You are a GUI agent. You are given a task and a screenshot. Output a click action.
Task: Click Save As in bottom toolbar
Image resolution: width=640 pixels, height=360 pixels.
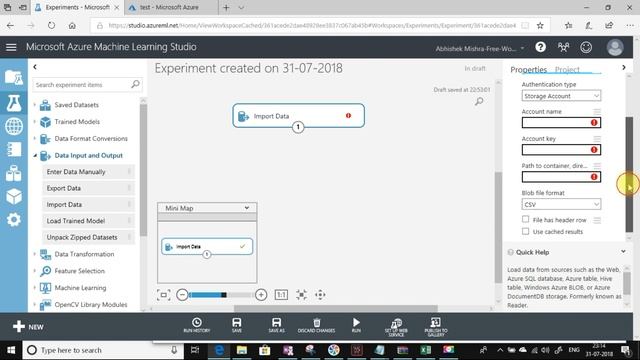(276, 325)
